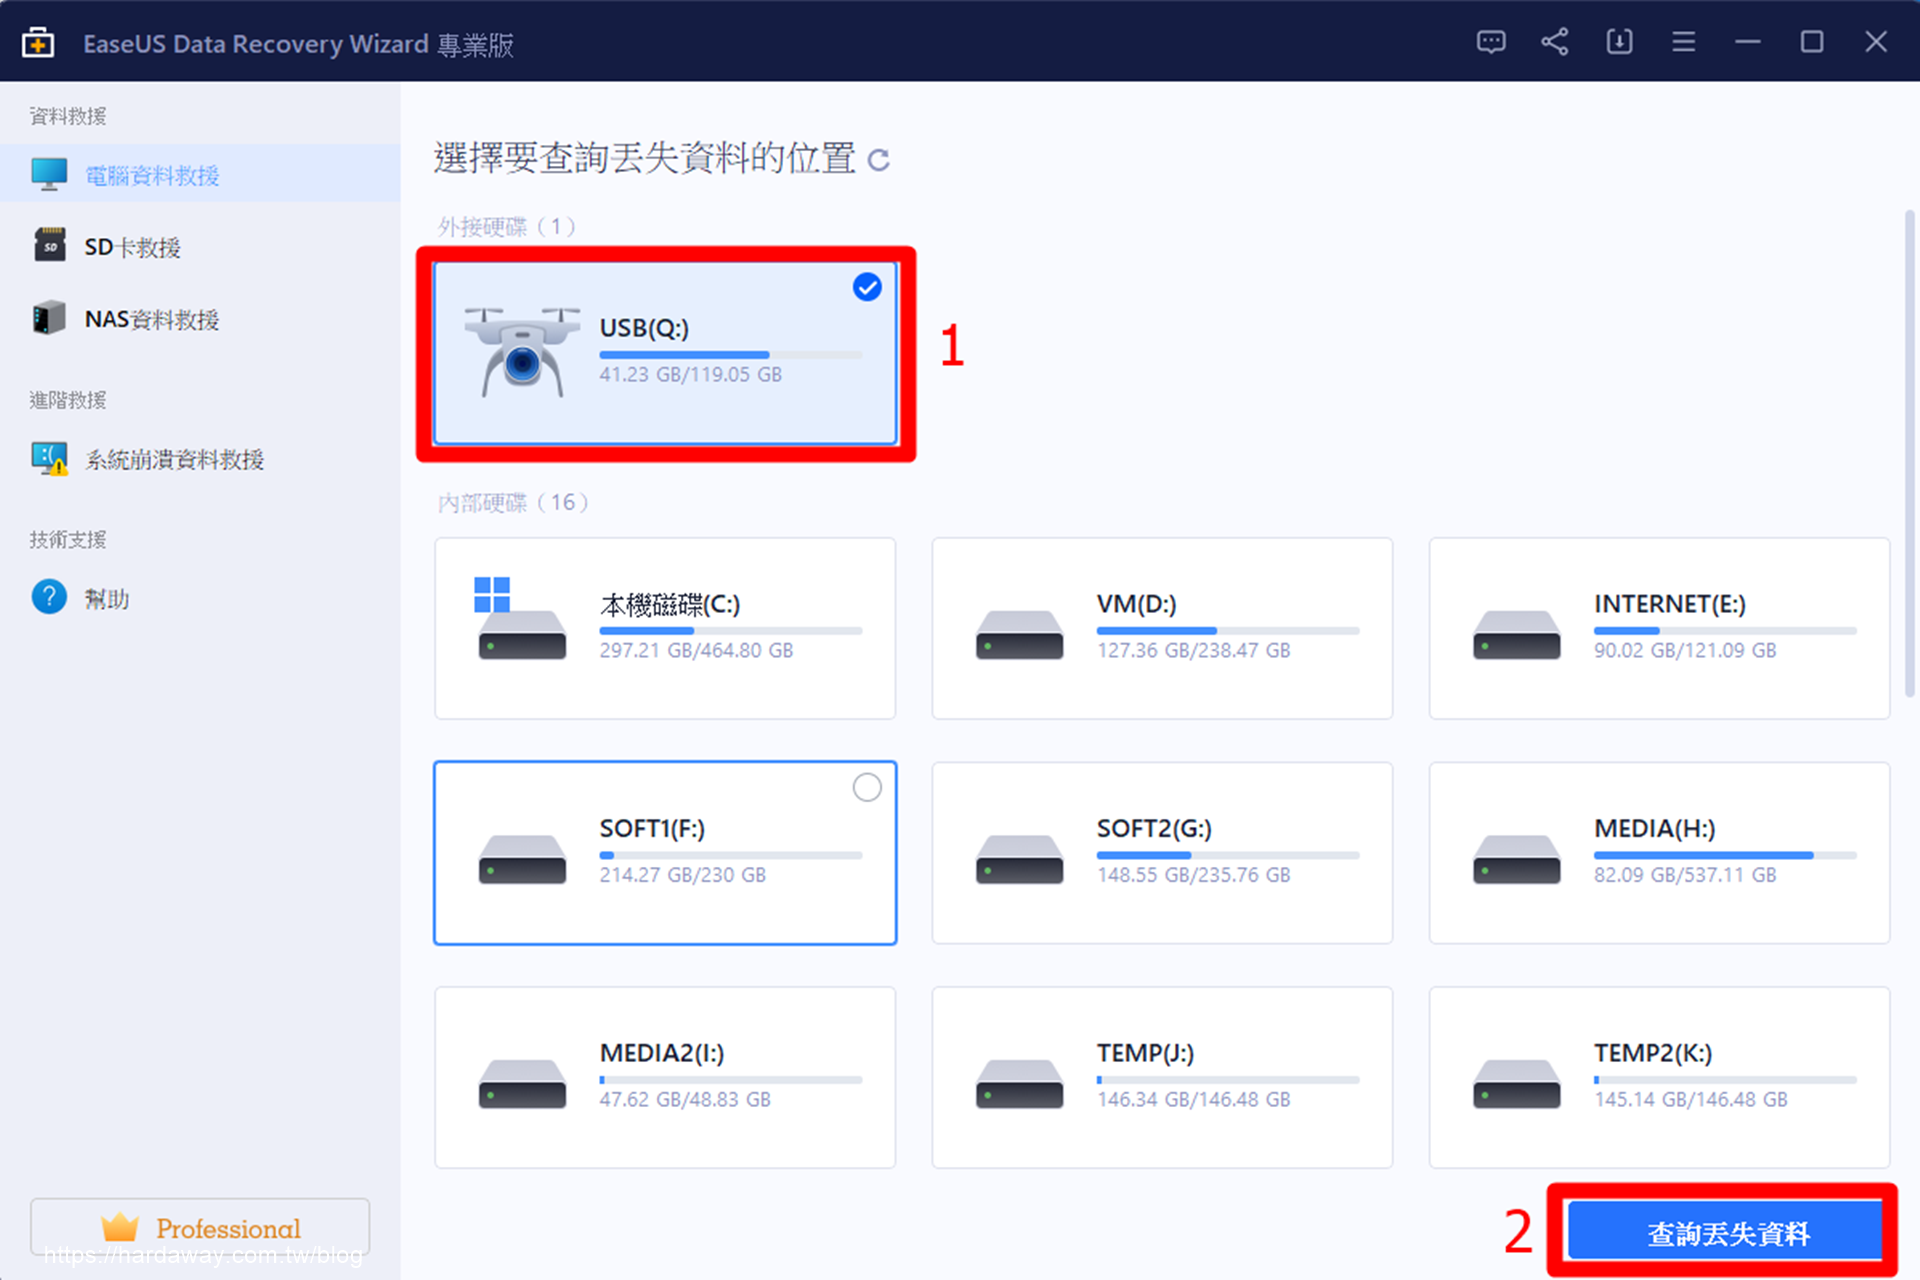Refresh drive list via circular arrow icon
The height and width of the screenshot is (1280, 1920).
878,160
